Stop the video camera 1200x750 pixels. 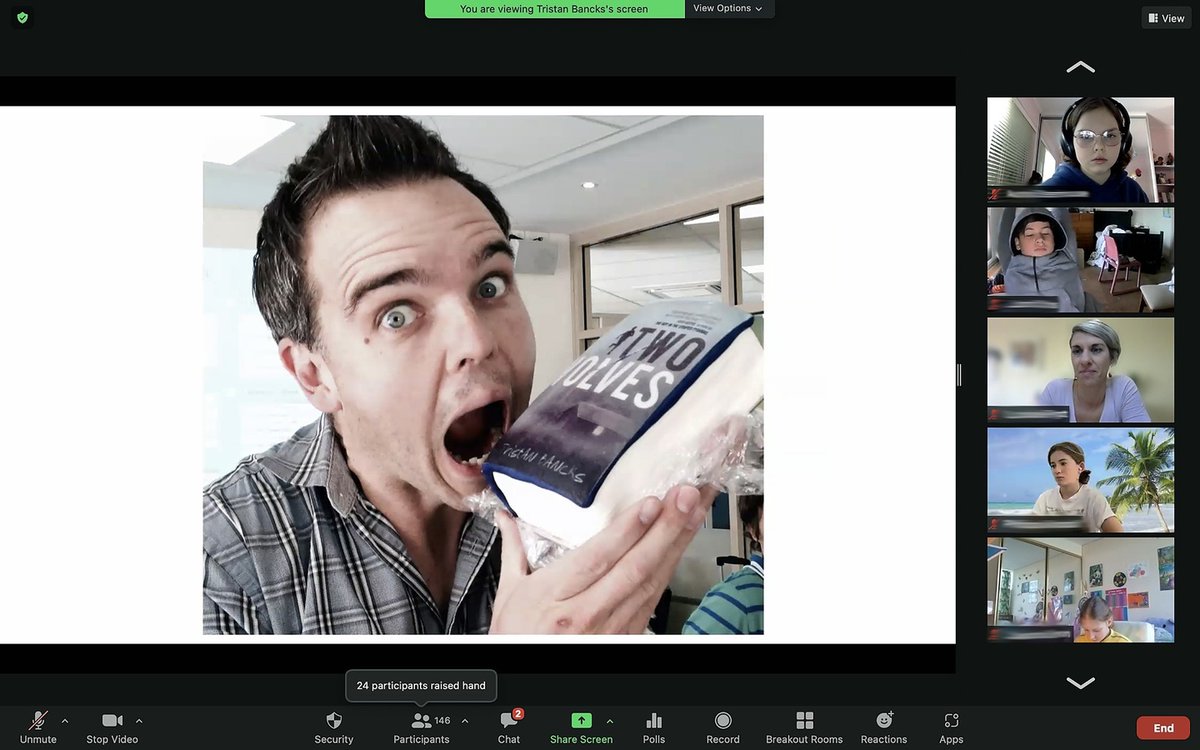[112, 727]
